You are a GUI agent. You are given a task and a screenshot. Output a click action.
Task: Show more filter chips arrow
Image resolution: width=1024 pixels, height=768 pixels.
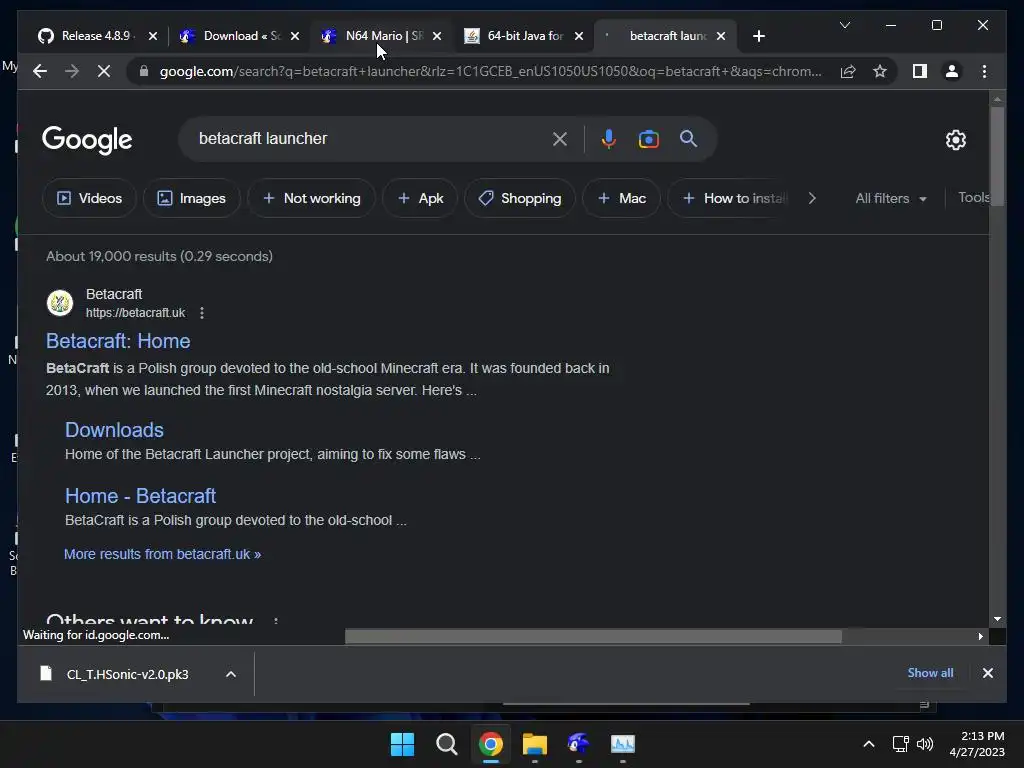[812, 198]
